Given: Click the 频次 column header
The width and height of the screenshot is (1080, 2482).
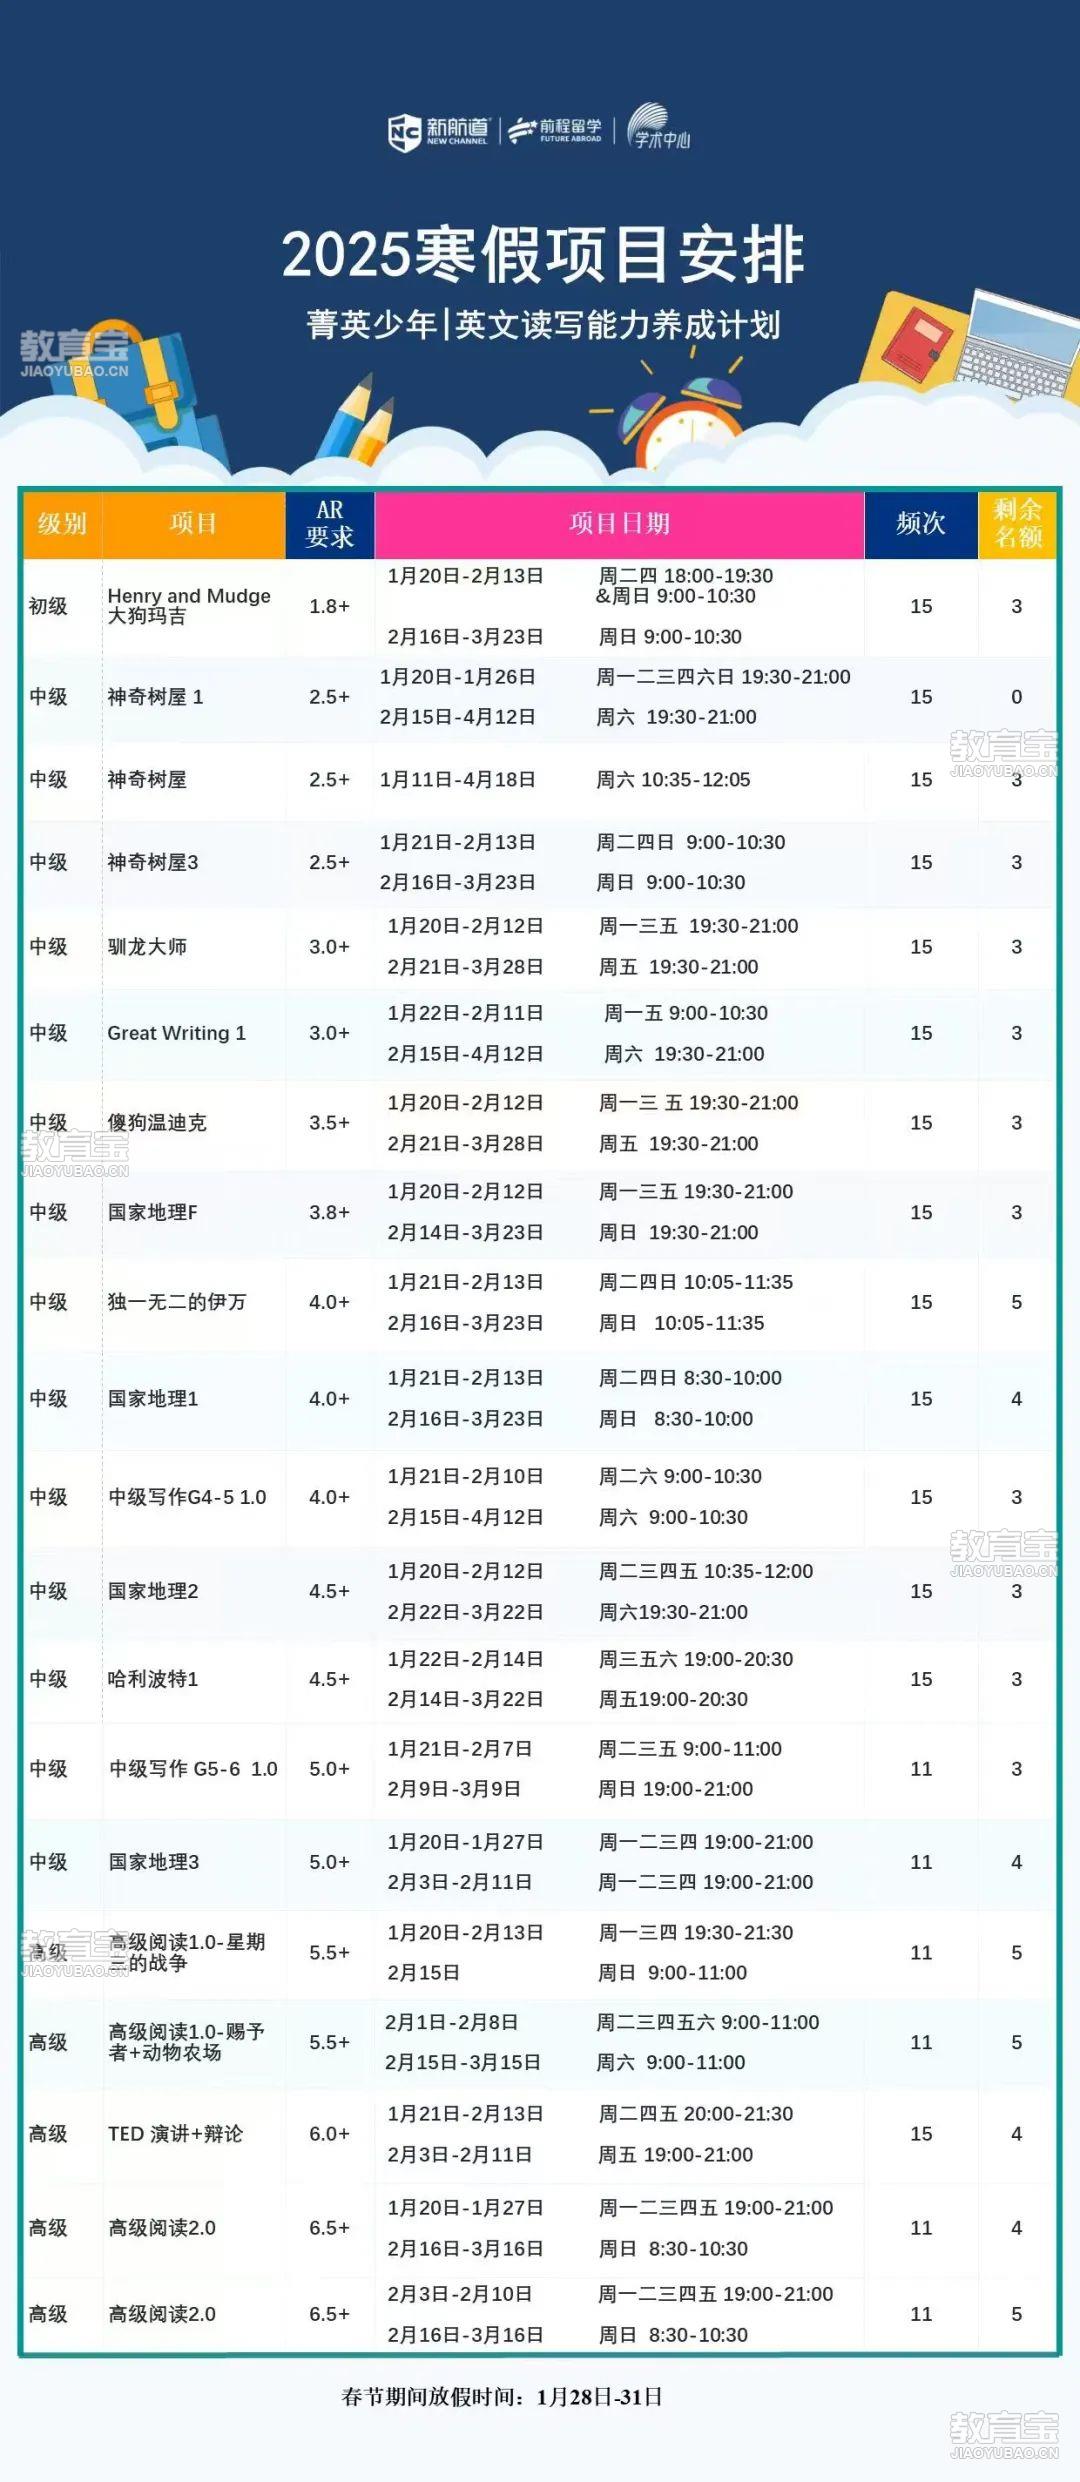Looking at the screenshot, I should [920, 523].
